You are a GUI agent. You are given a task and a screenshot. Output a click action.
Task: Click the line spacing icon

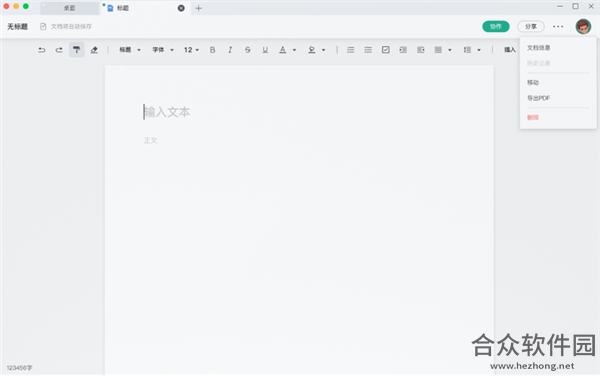click(x=467, y=50)
